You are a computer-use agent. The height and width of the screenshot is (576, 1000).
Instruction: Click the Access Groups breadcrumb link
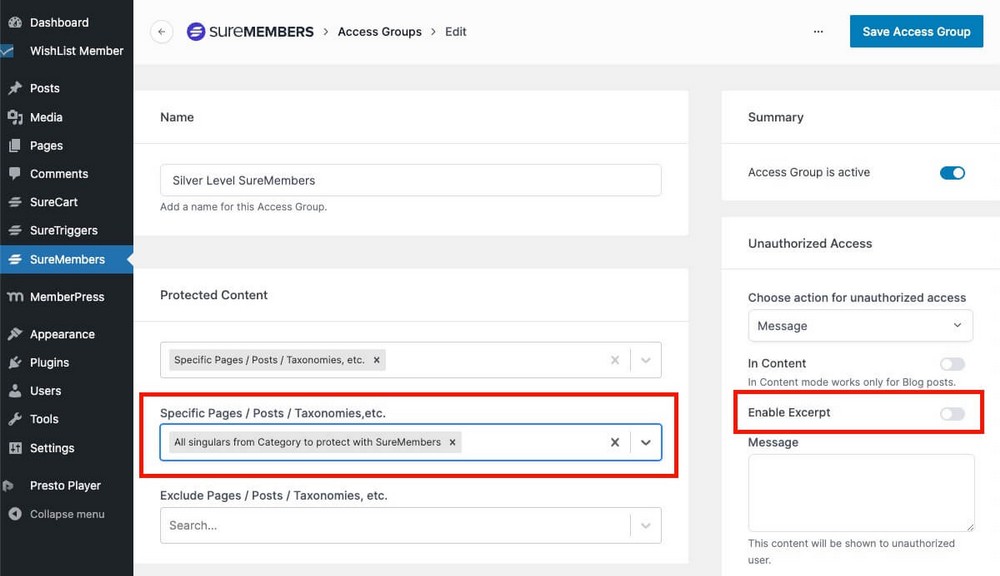(379, 32)
